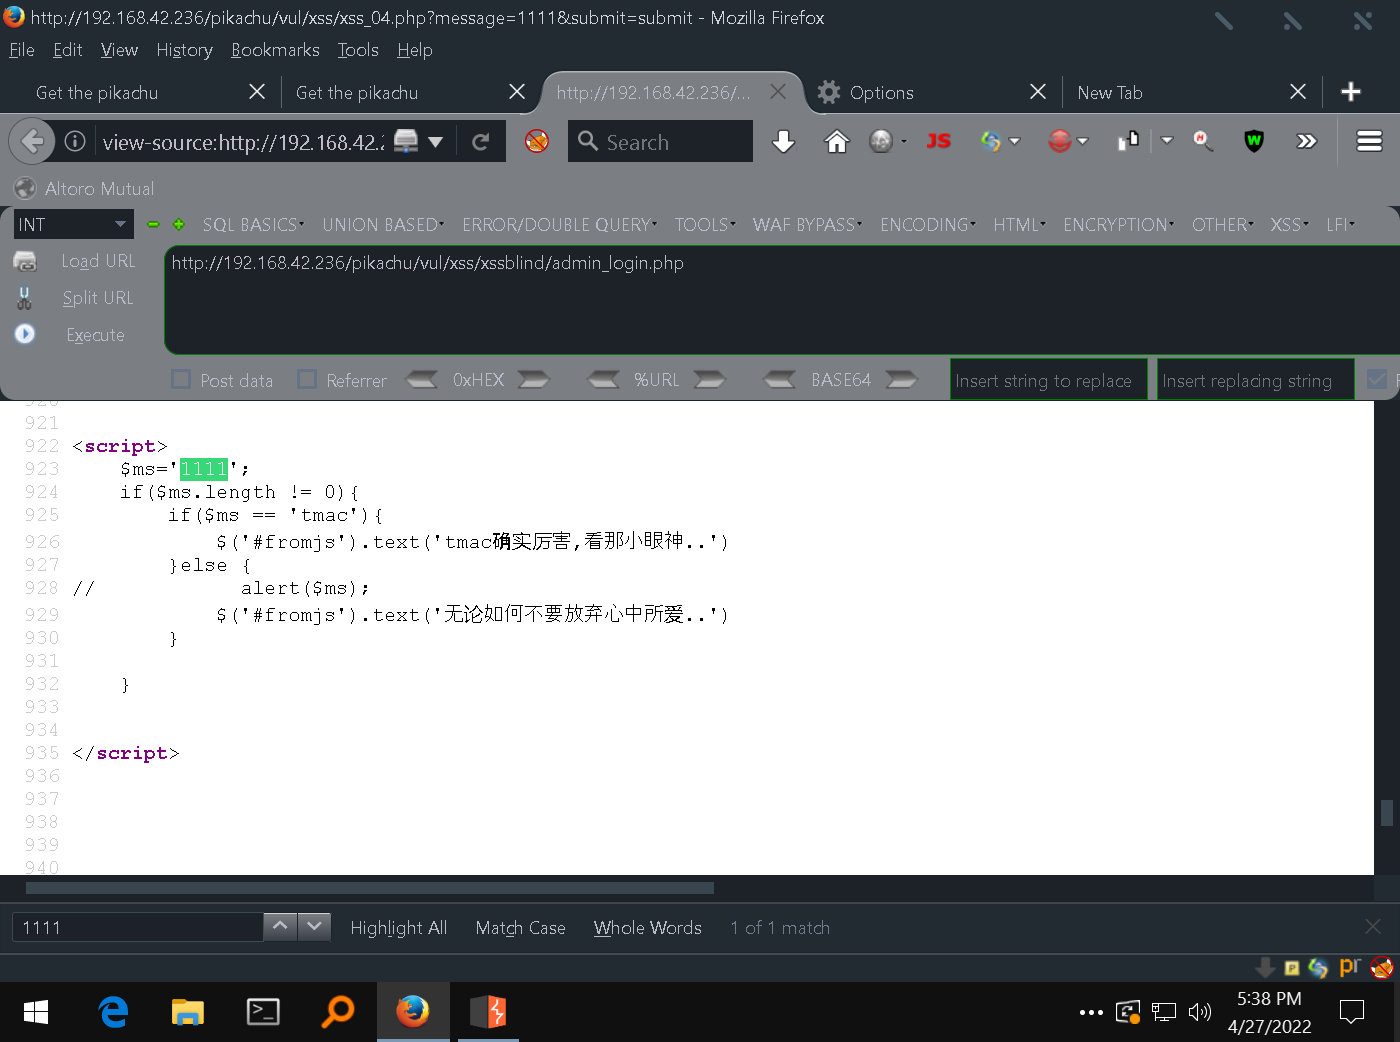This screenshot has height=1042, width=1400.
Task: Click the Insert string to replace field
Action: 1048,380
